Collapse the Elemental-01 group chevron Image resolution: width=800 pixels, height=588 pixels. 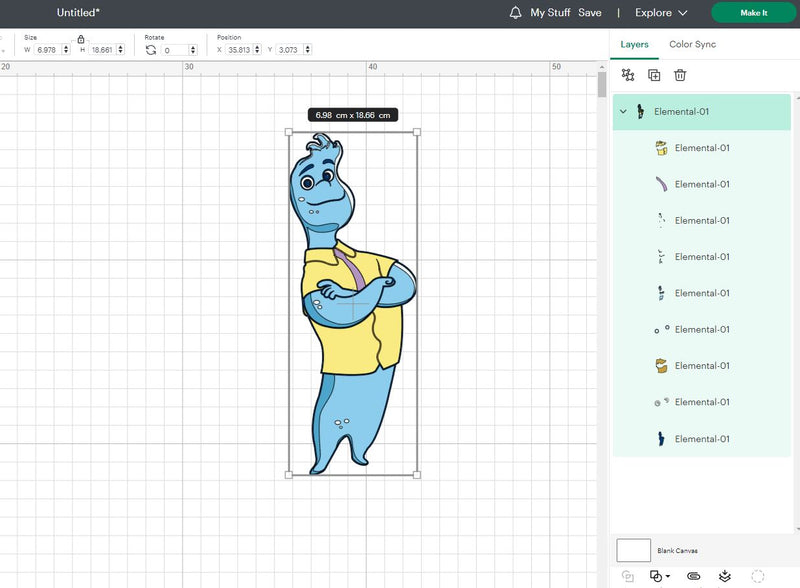(x=623, y=112)
